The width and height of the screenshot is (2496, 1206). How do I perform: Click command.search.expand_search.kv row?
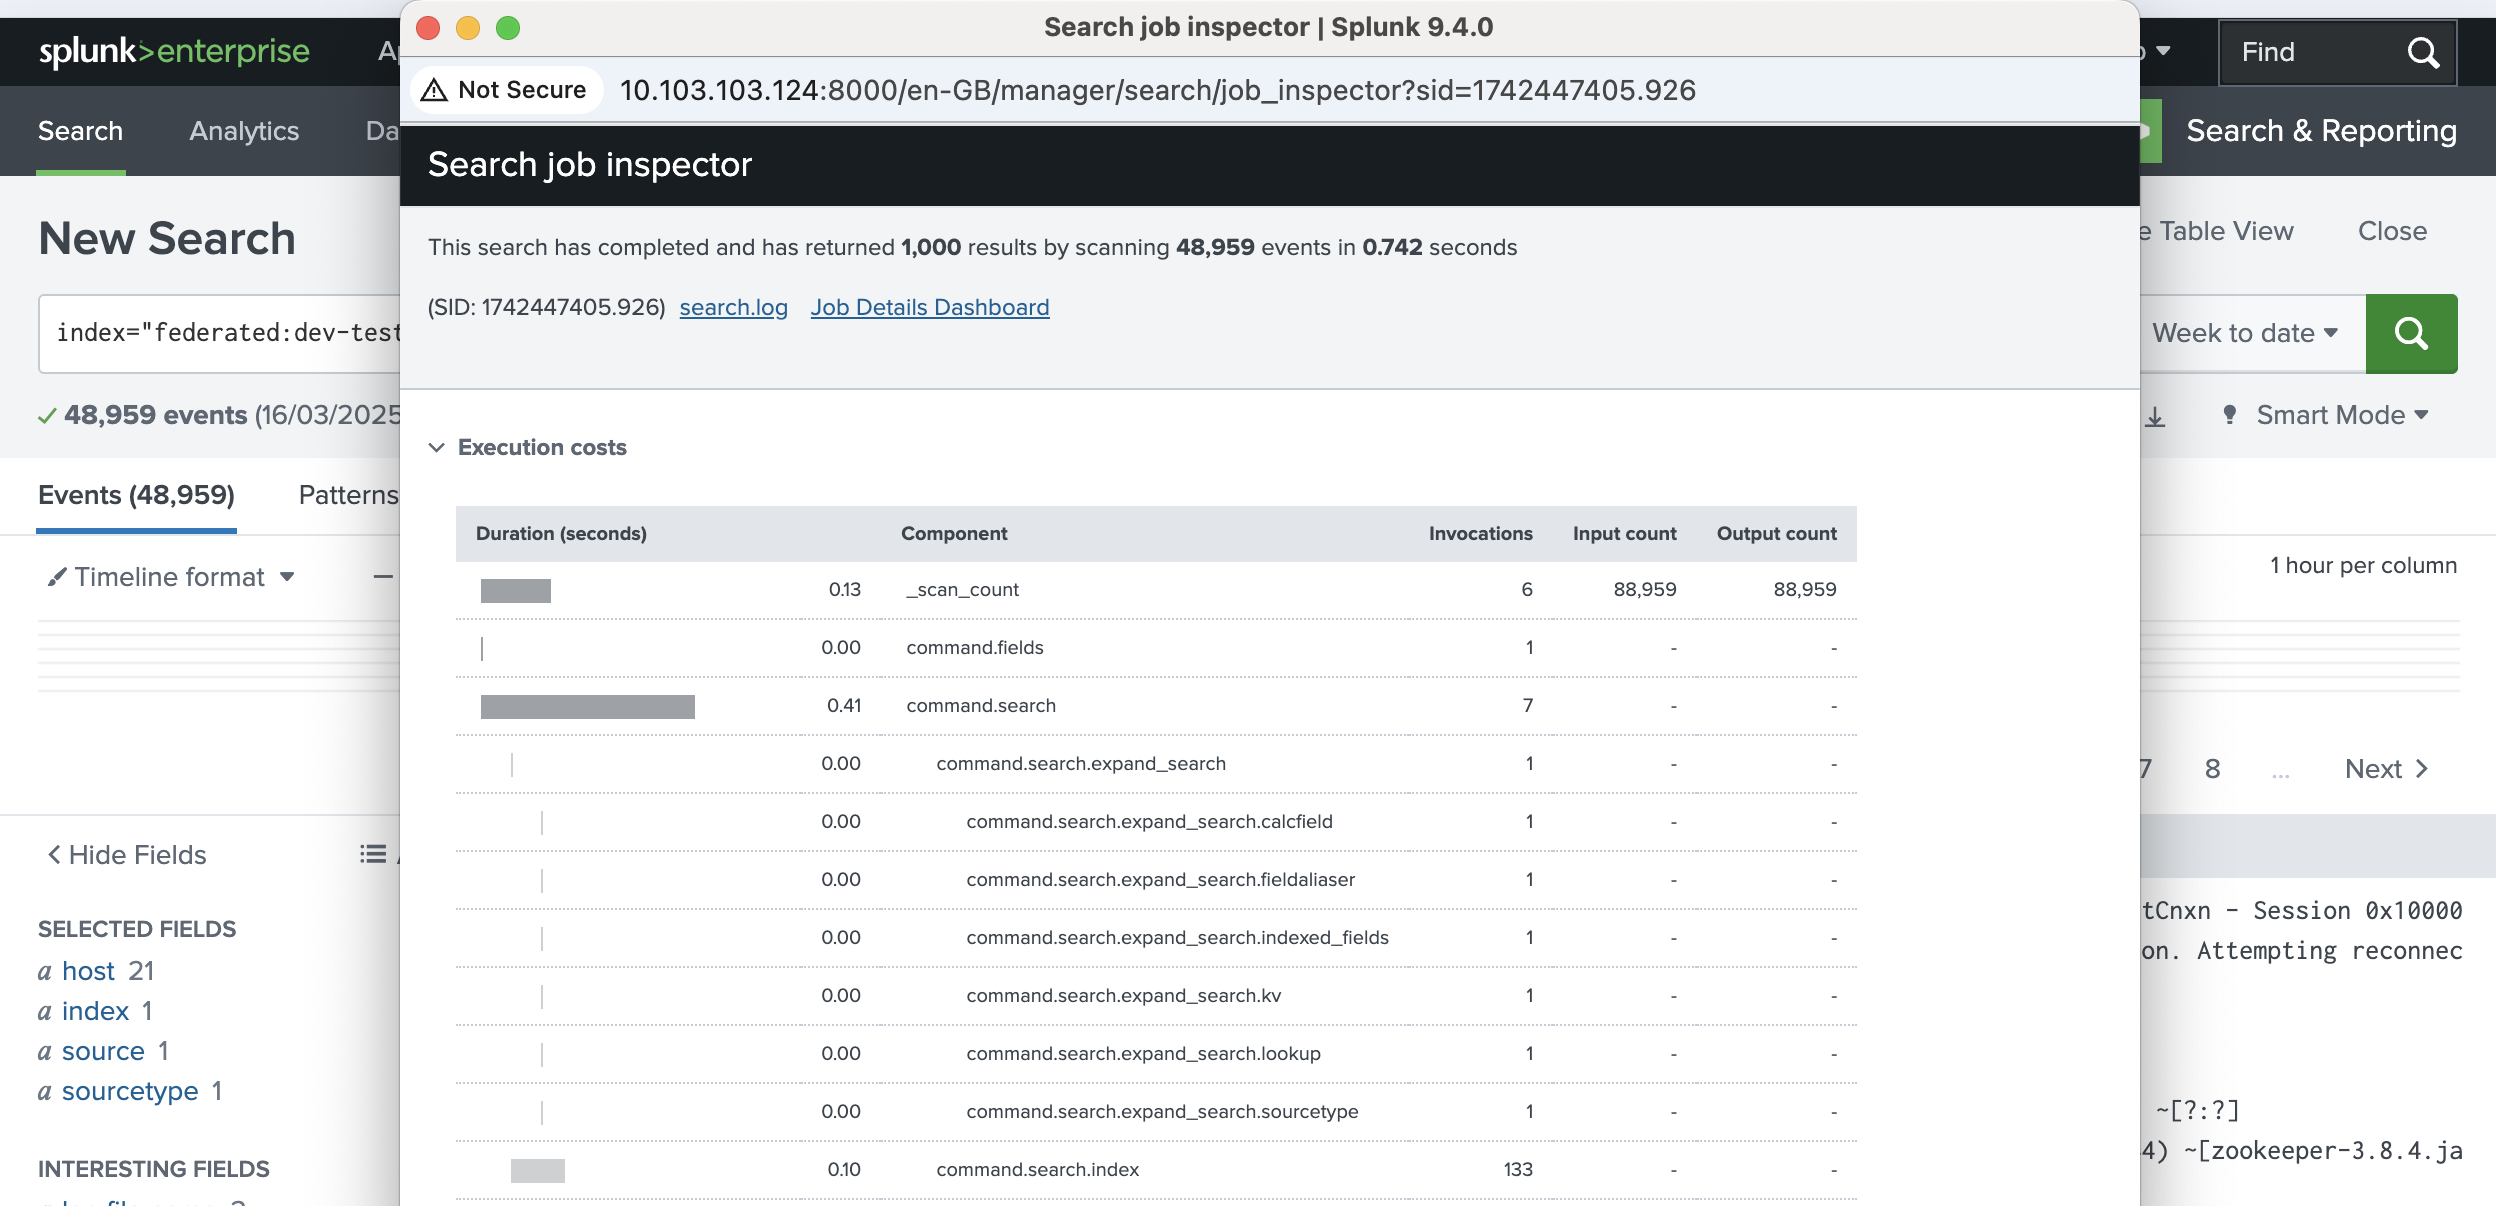click(1156, 996)
